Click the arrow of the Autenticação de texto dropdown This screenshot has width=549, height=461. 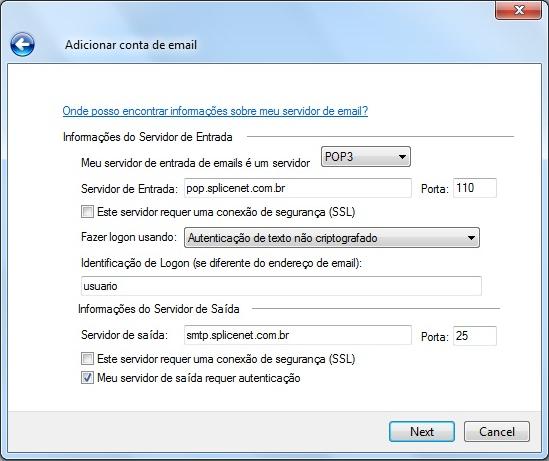471,238
